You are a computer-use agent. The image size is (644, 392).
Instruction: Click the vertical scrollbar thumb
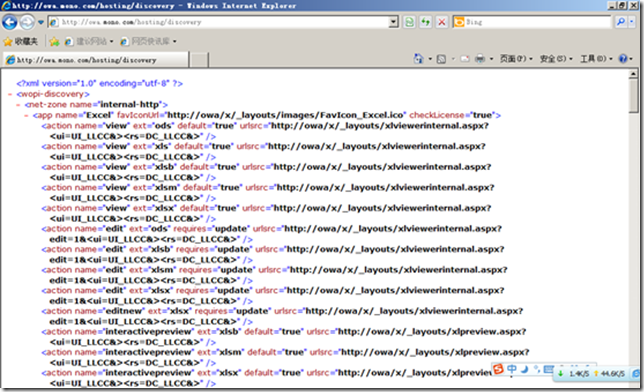point(633,96)
